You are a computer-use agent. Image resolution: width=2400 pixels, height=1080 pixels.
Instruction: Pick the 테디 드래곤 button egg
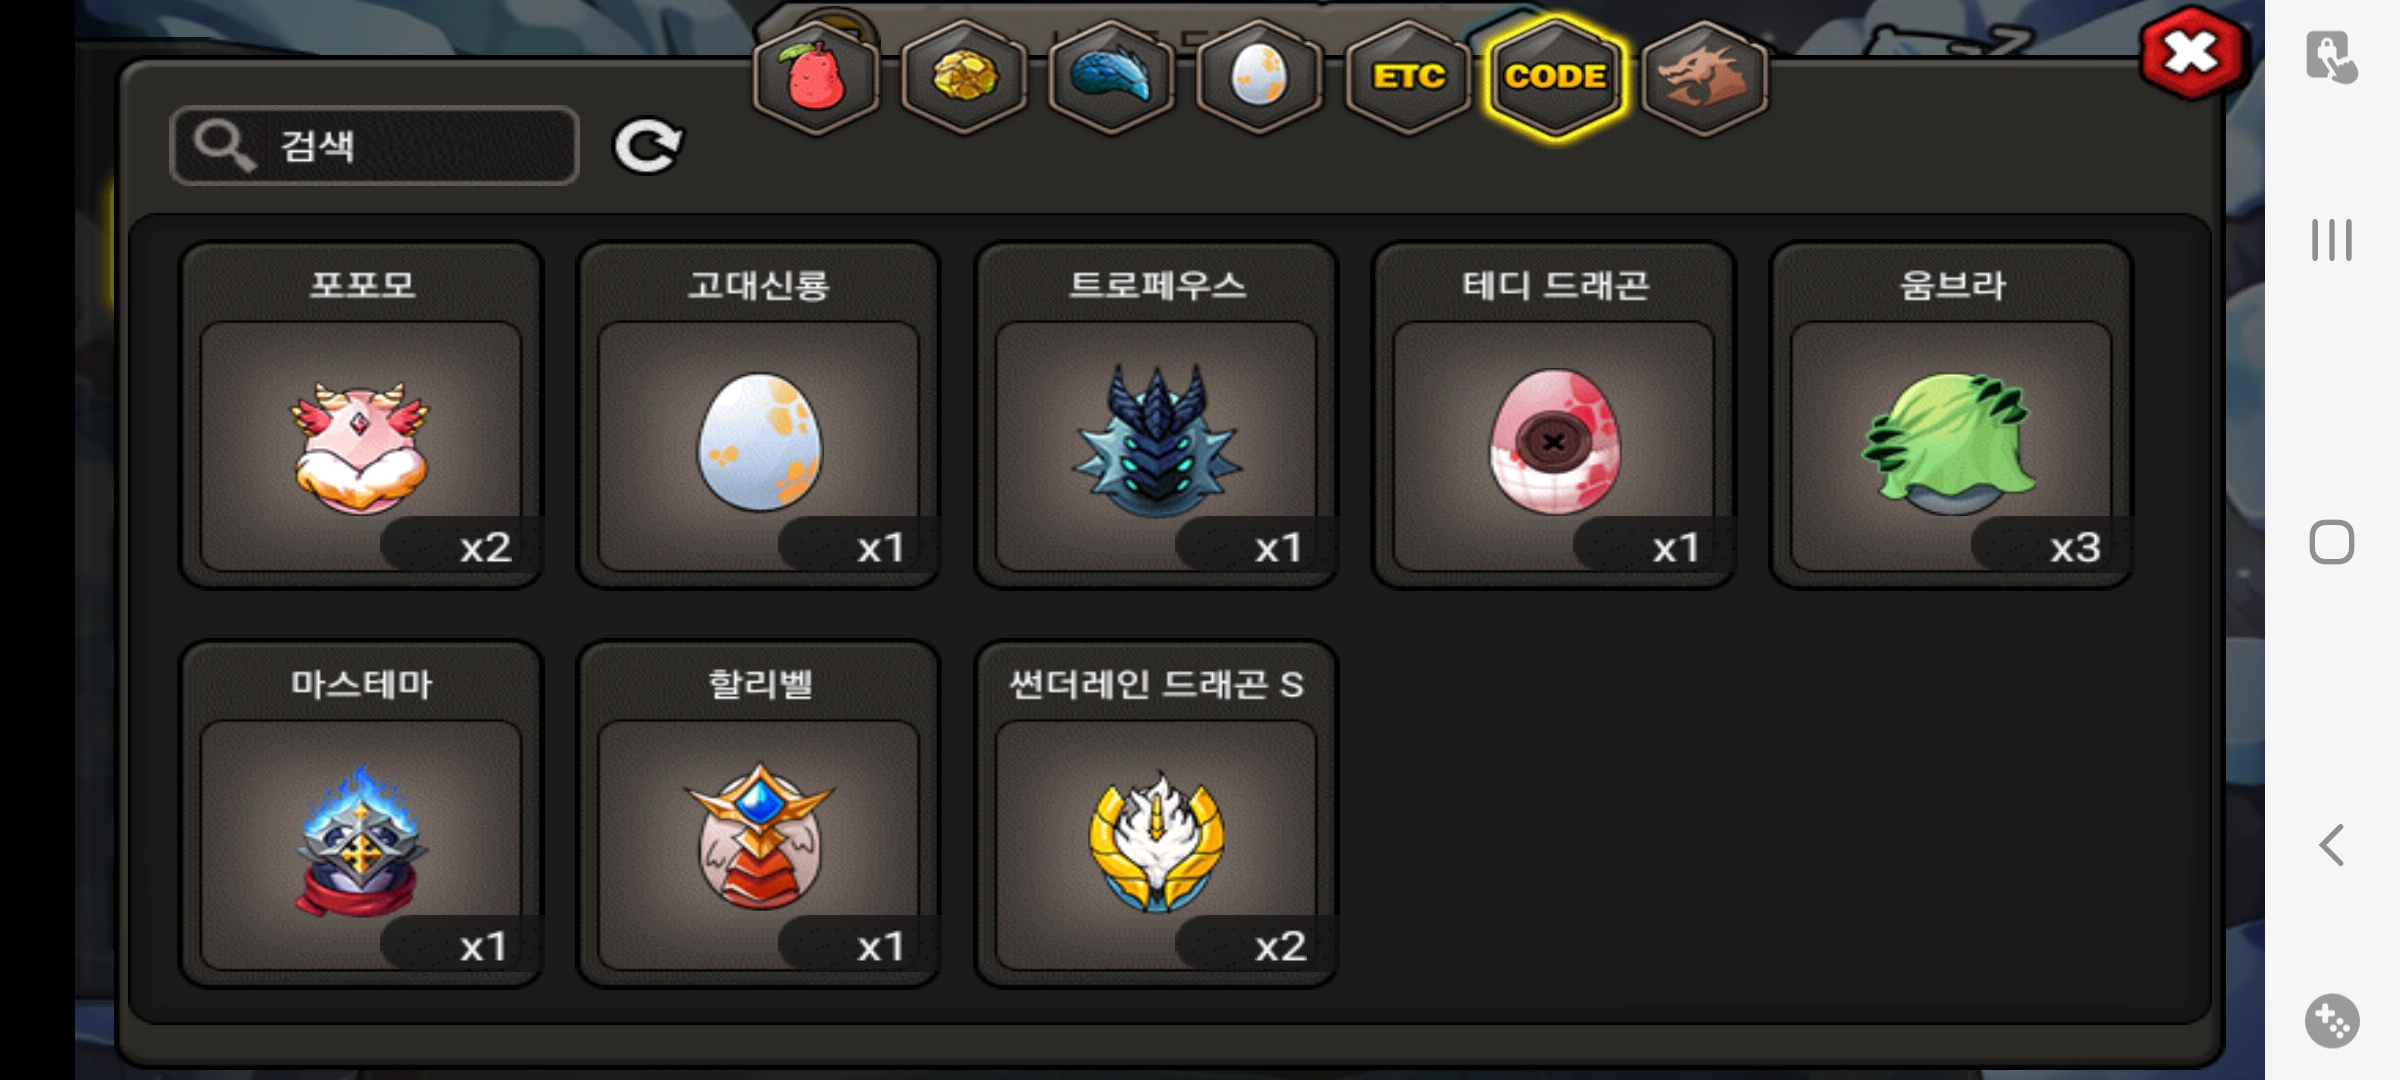pyautogui.click(x=1554, y=415)
